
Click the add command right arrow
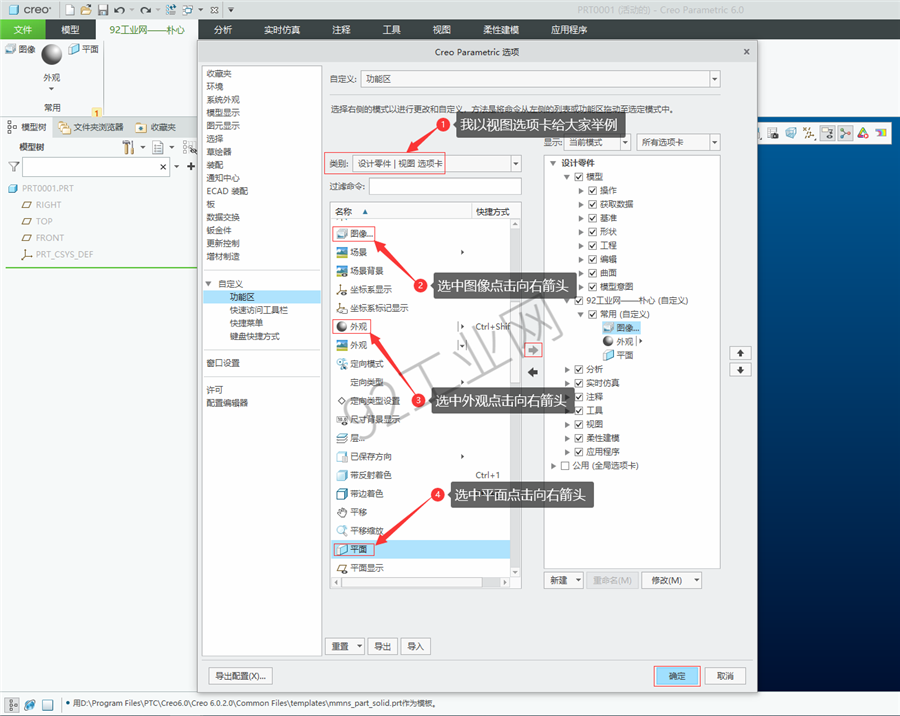[533, 350]
